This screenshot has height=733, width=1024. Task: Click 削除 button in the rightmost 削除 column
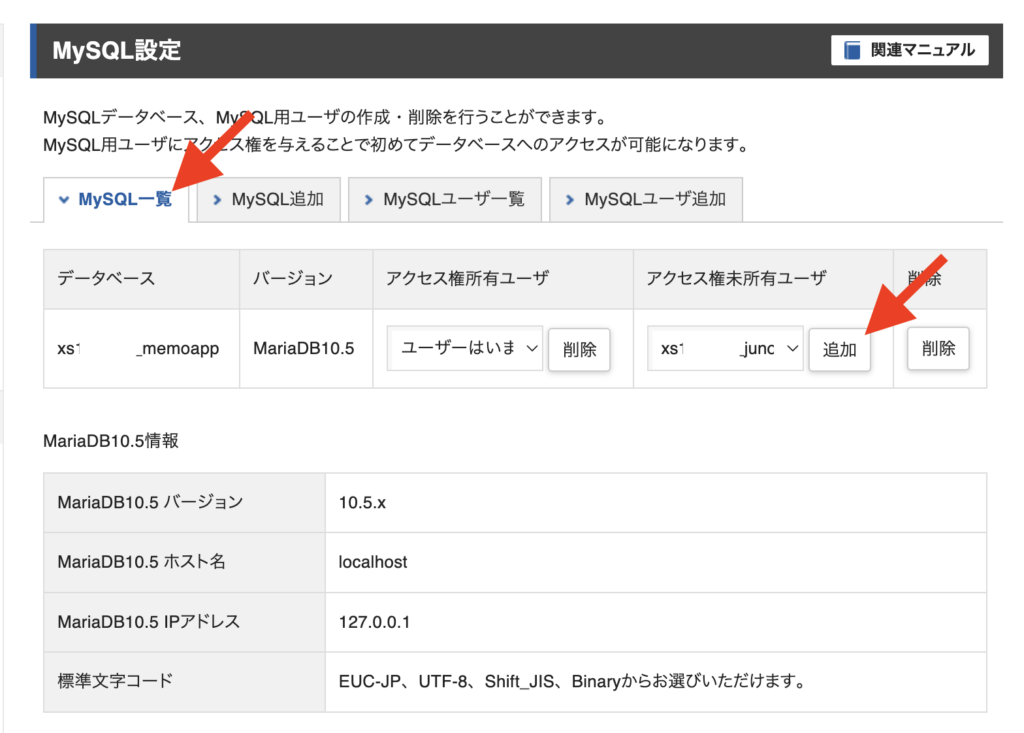[938, 348]
